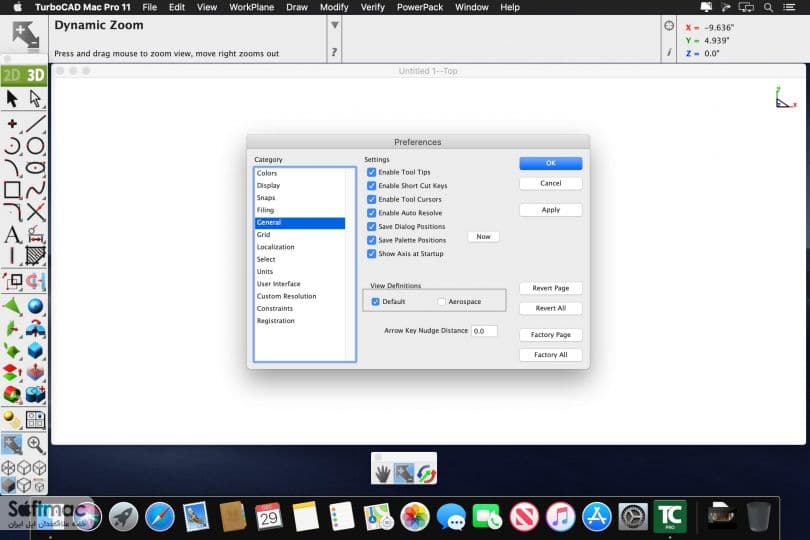Screen dimensions: 810x540
Task: Disable Save Dialog Positions
Action: click(371, 226)
